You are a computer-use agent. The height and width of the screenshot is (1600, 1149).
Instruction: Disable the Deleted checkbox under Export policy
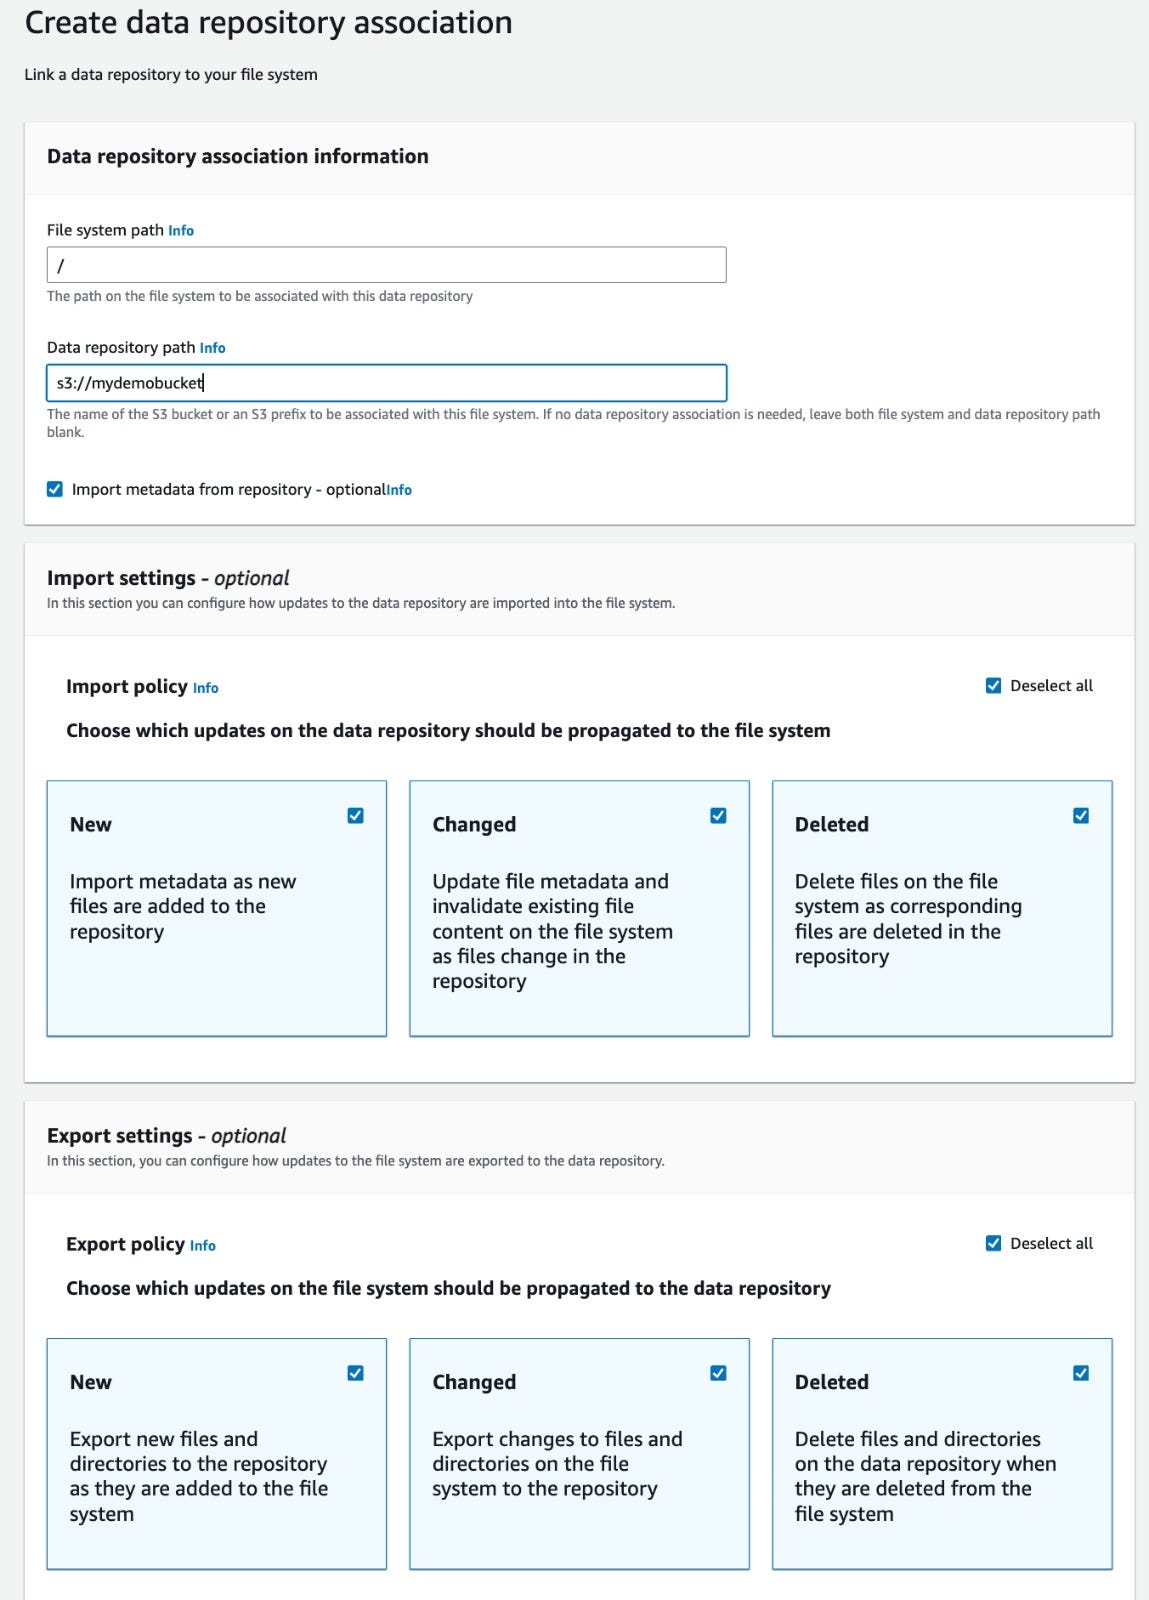(x=1081, y=1373)
